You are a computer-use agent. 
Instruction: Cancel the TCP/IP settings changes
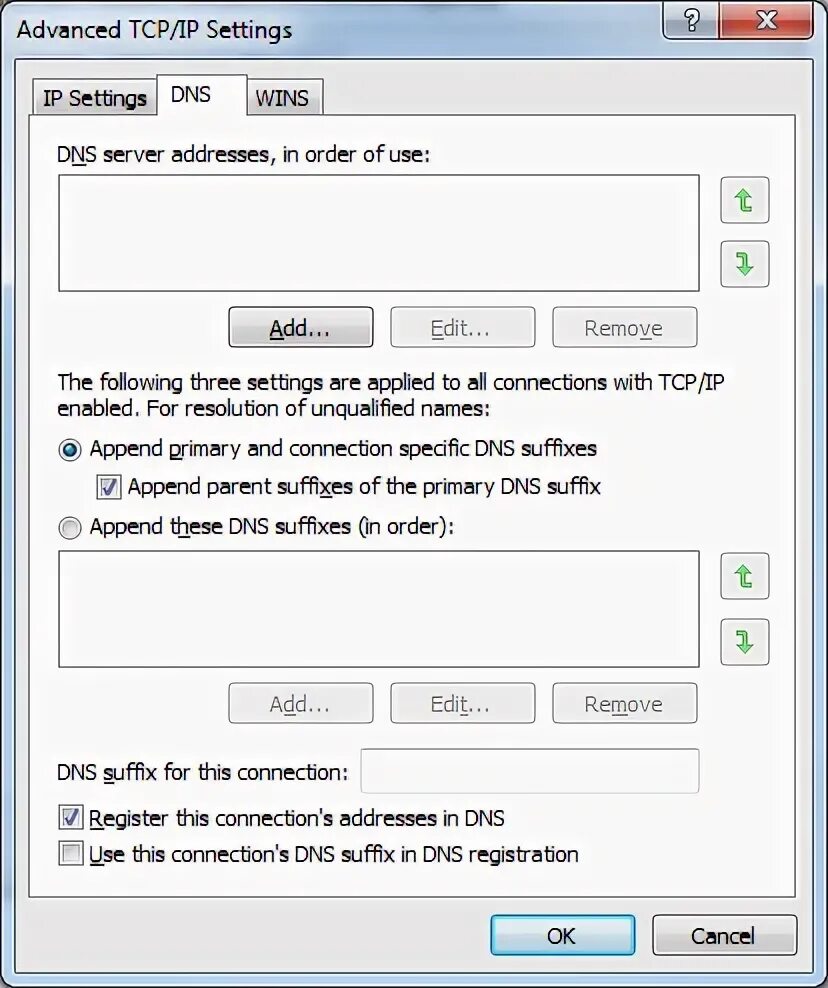[725, 935]
